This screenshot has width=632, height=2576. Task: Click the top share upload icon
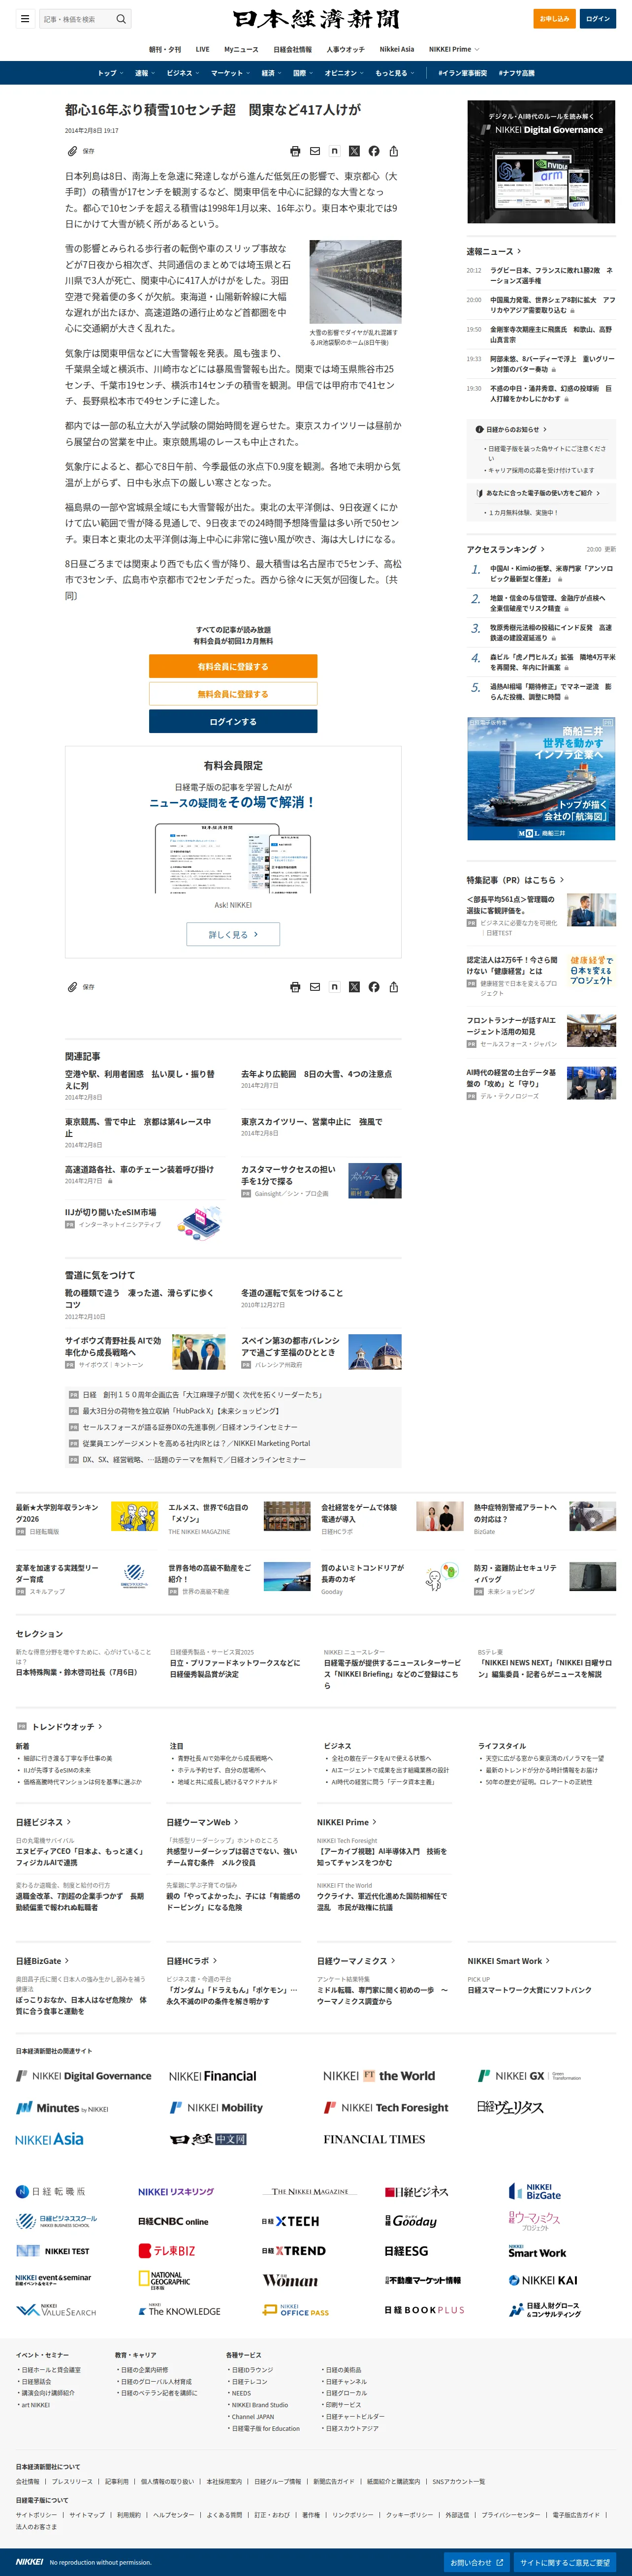click(x=394, y=151)
